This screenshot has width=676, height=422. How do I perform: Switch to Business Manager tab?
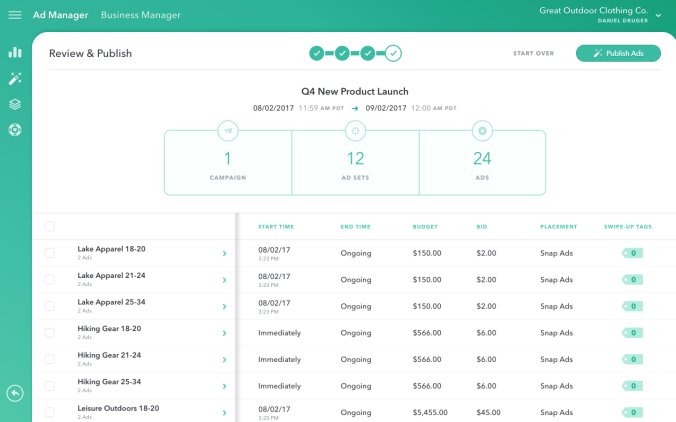pos(141,15)
